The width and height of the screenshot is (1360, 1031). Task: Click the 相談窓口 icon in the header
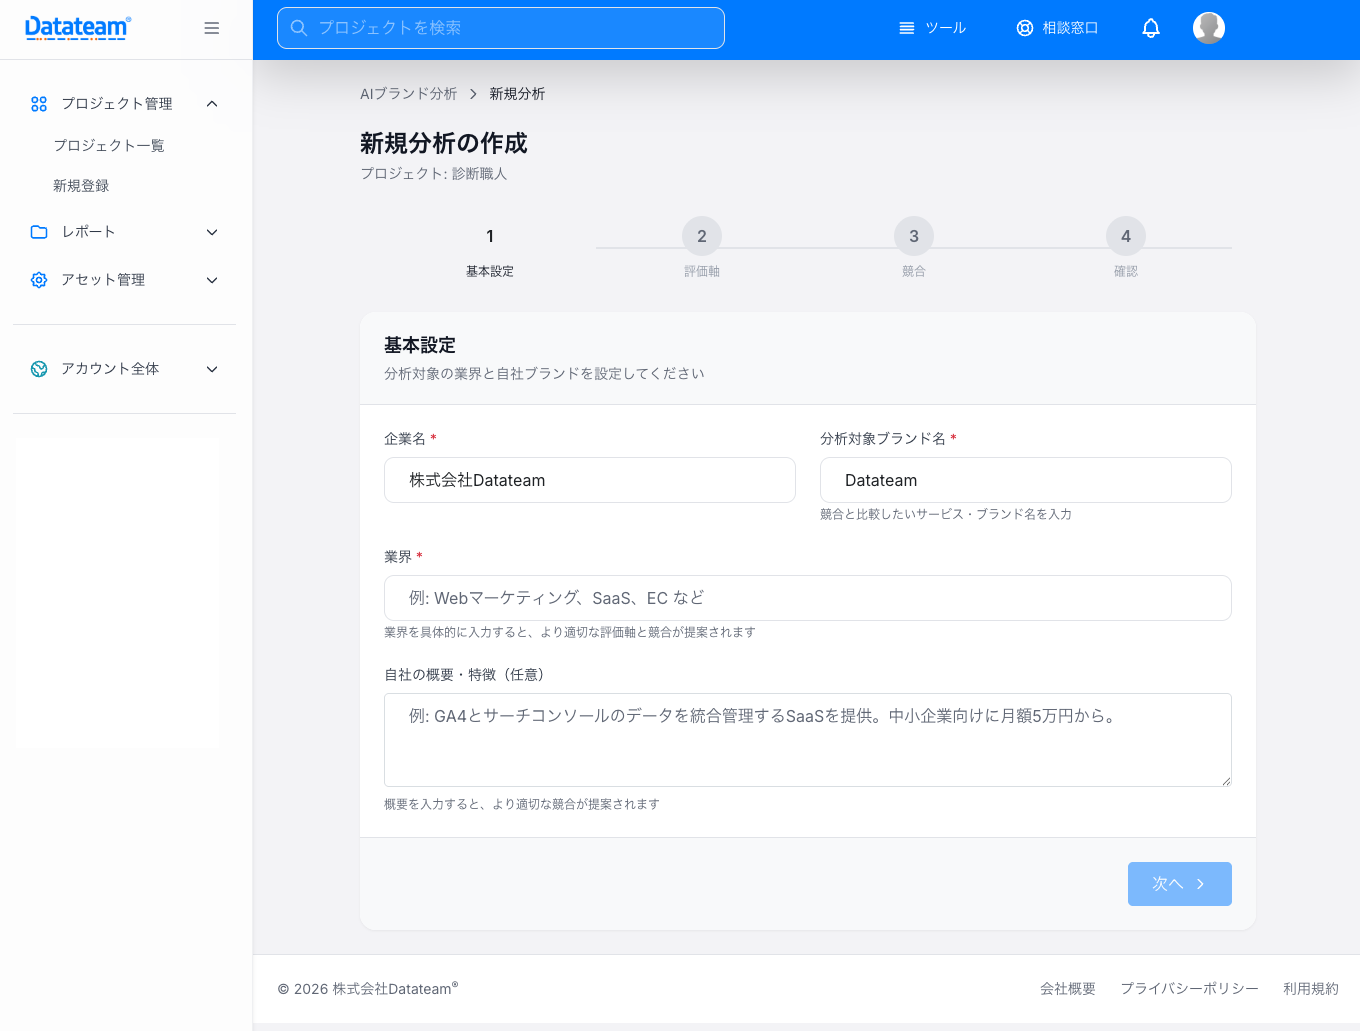click(1024, 27)
